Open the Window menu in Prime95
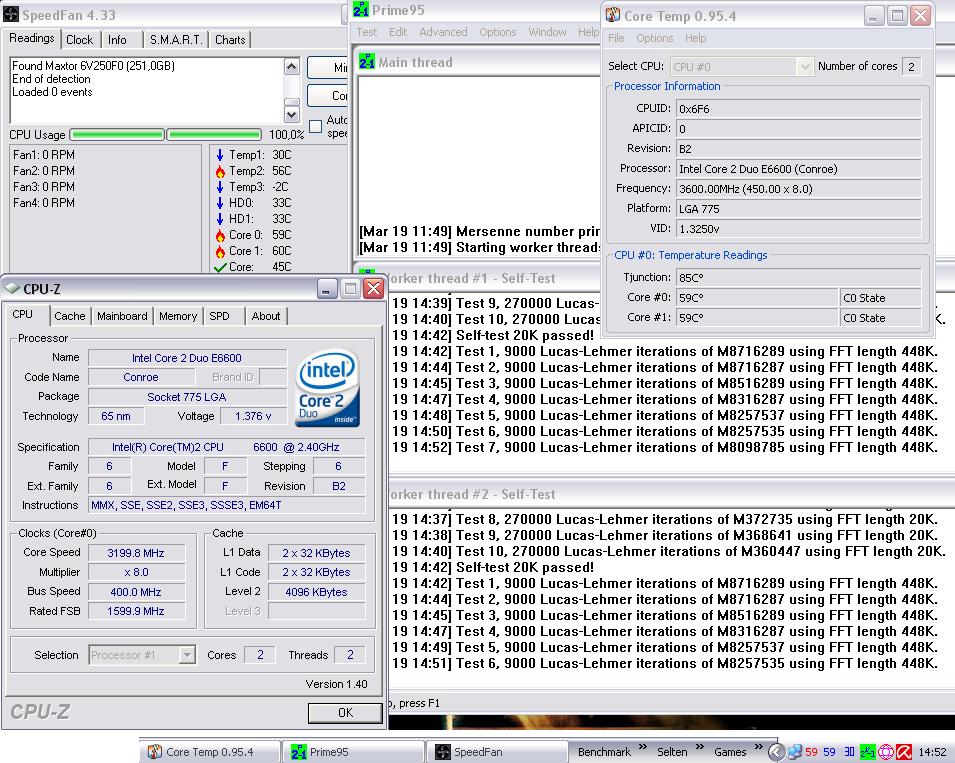 point(548,32)
